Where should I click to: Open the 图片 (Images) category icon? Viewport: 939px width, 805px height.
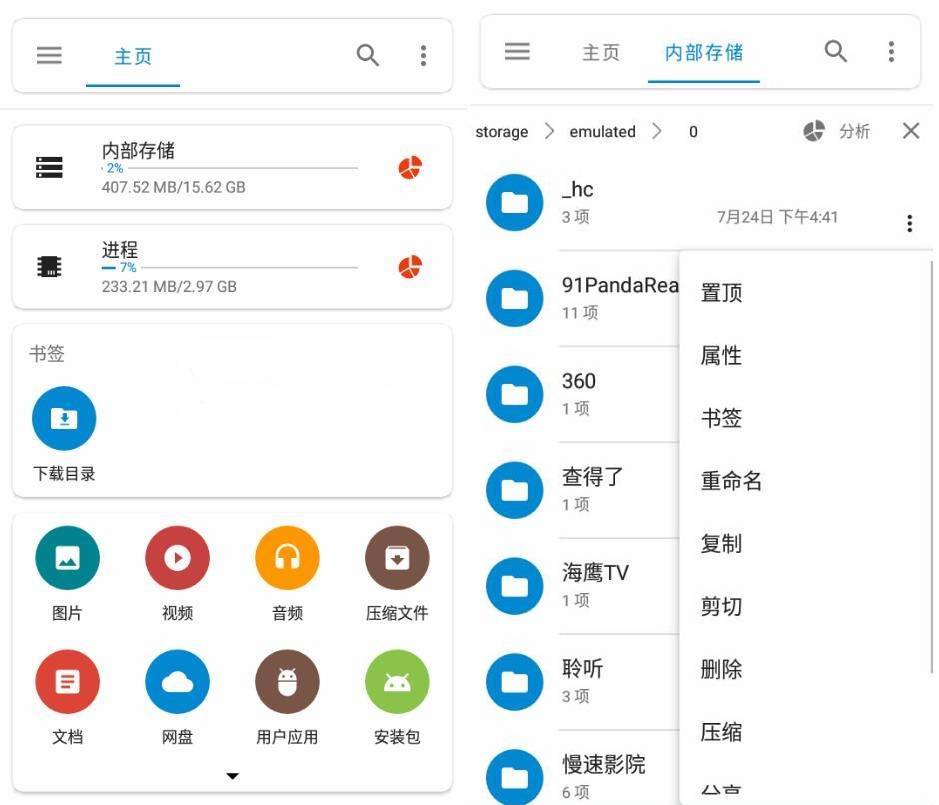66,560
